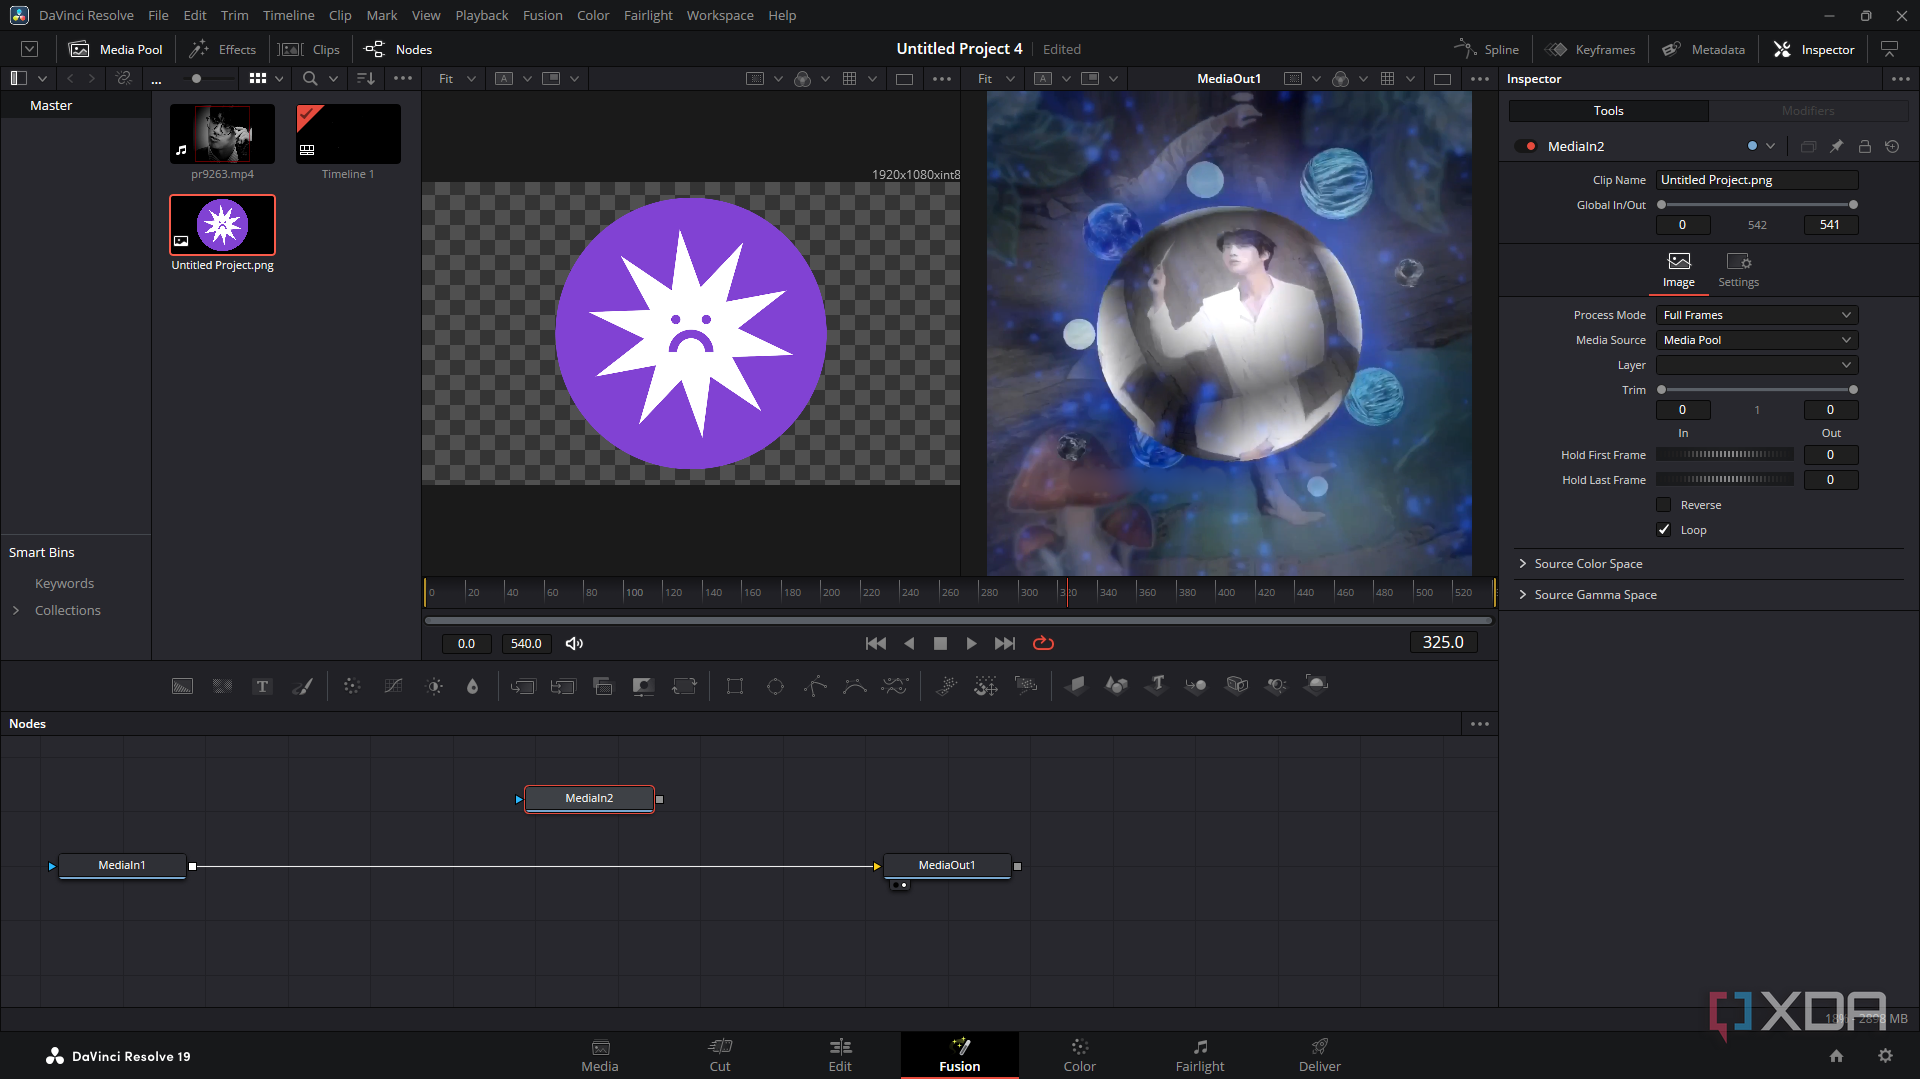Enable the Reverse checkbox
The height and width of the screenshot is (1080, 1920).
coord(1664,505)
